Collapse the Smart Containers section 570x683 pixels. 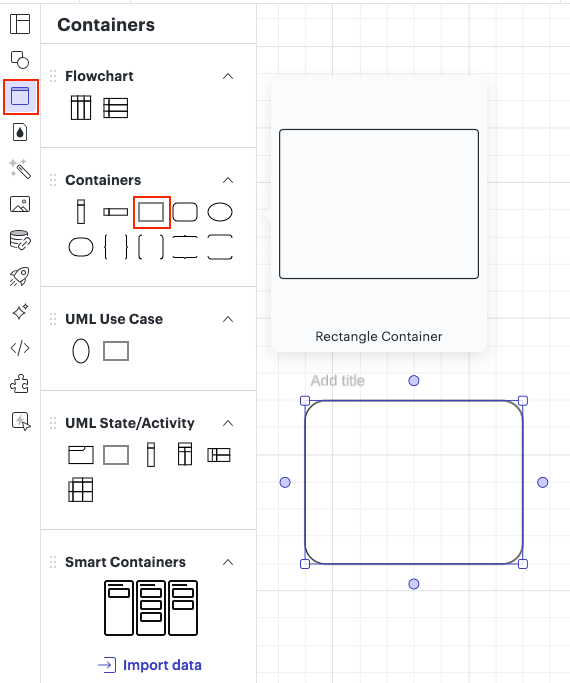pyautogui.click(x=228, y=562)
